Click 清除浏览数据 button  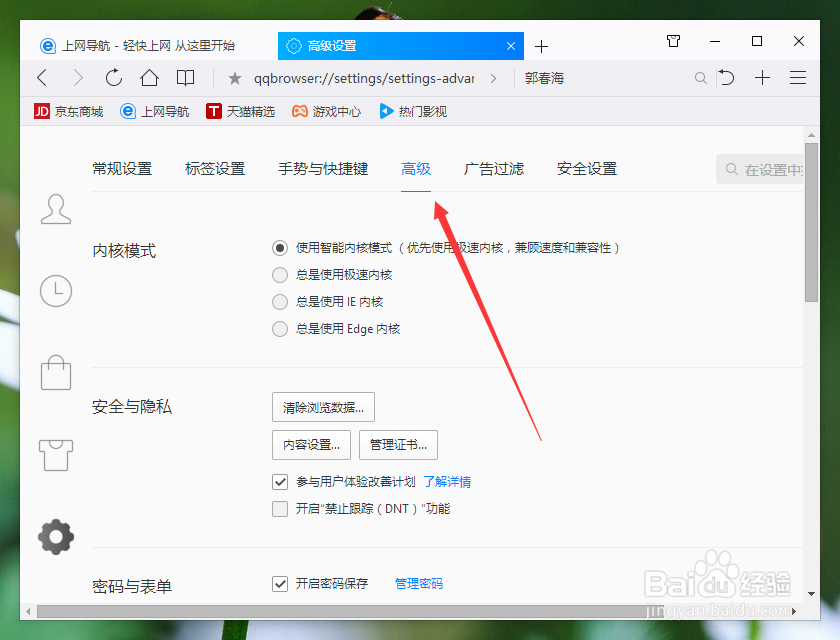[x=323, y=408]
